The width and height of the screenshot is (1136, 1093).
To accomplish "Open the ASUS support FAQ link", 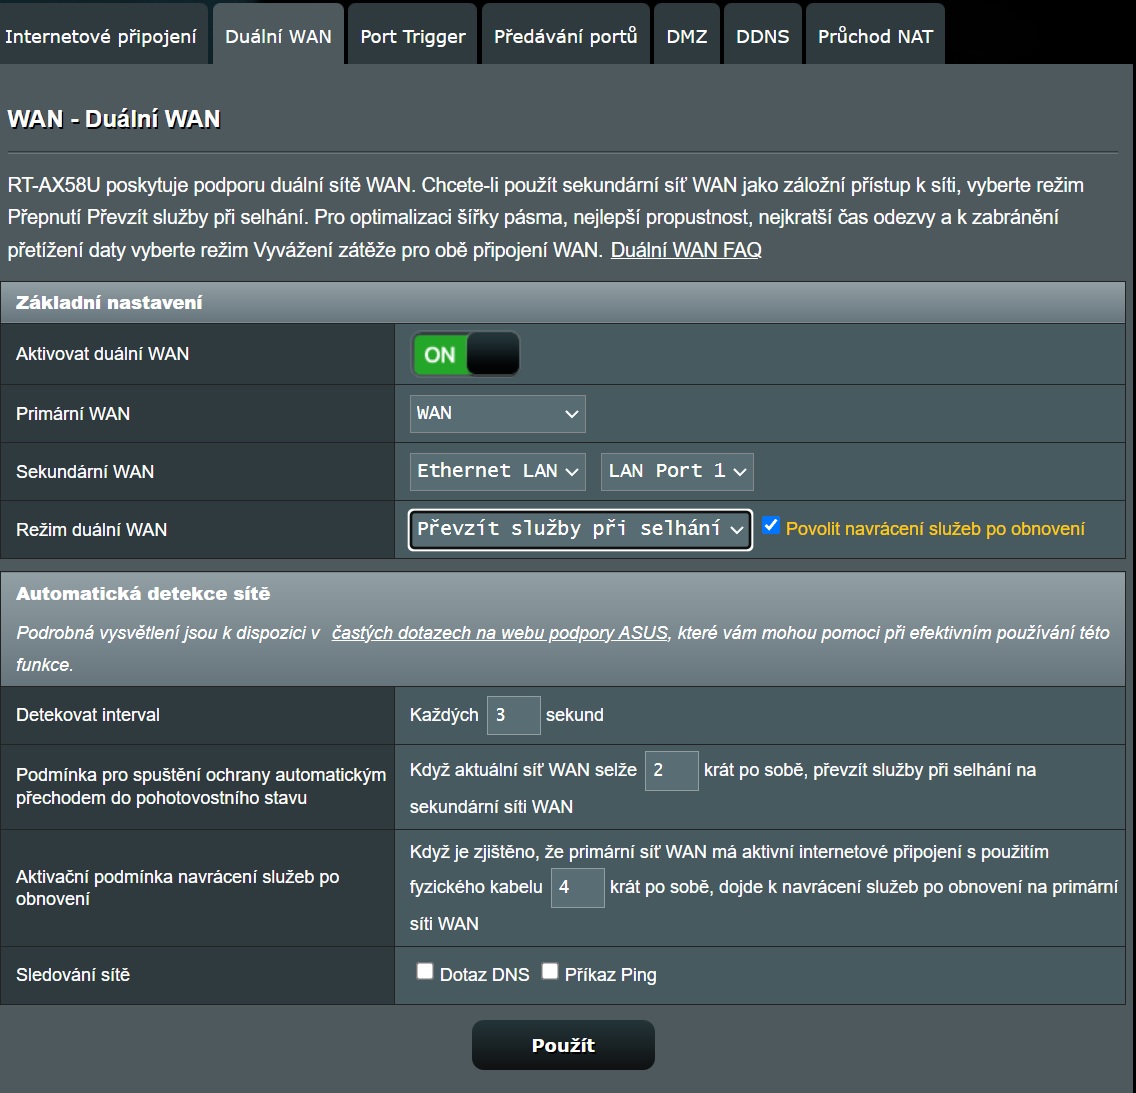I will coord(500,633).
